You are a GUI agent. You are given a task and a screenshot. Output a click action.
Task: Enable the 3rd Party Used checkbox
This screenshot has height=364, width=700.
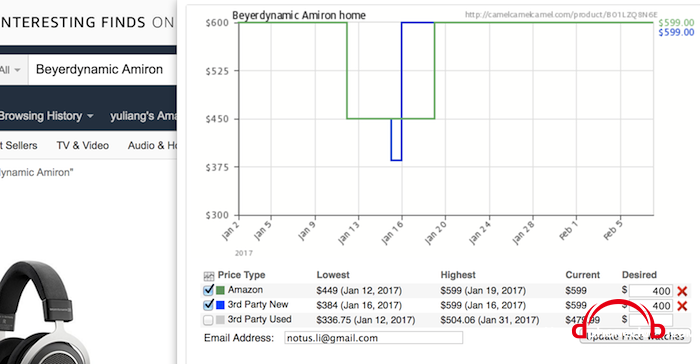208,320
